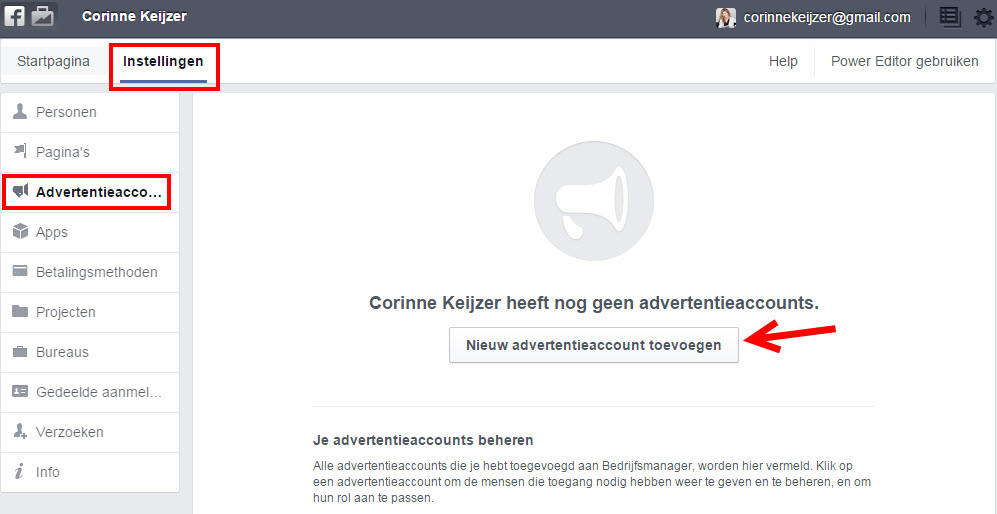Click Nieuw advertentieaccount toevoegen button
997x514 pixels.
(594, 345)
